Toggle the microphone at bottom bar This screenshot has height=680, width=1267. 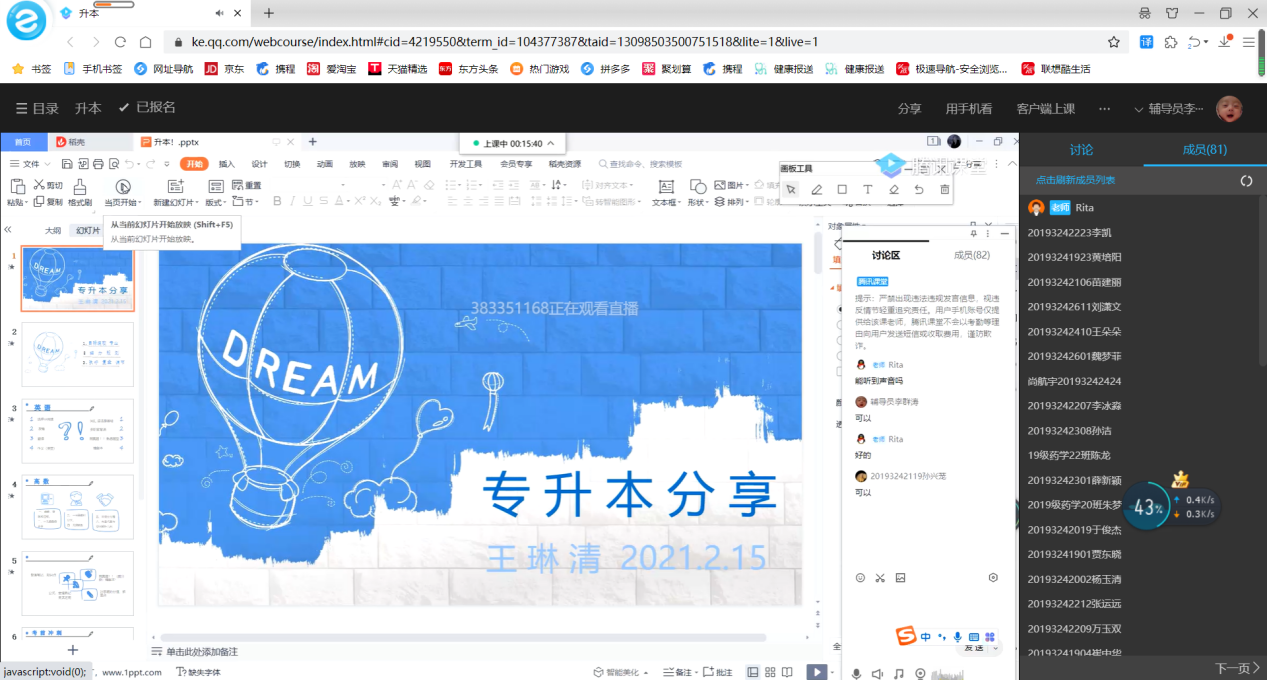point(856,674)
